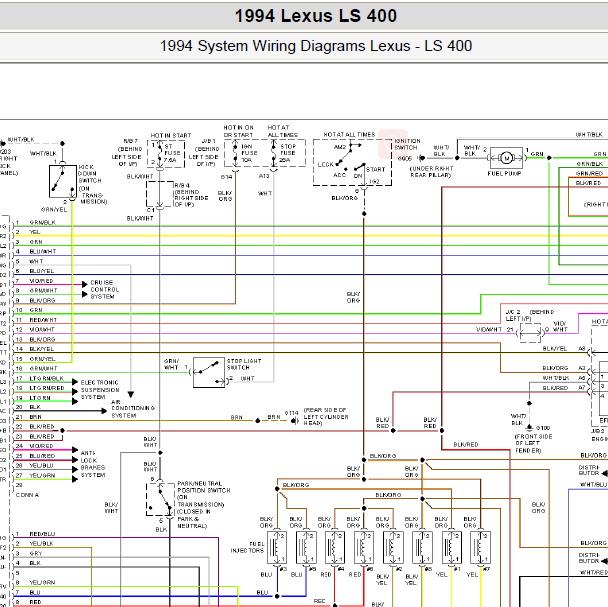This screenshot has width=608, height=607.
Task: Click the 'KICK DOWN SWITCH' label
Action: 90,174
